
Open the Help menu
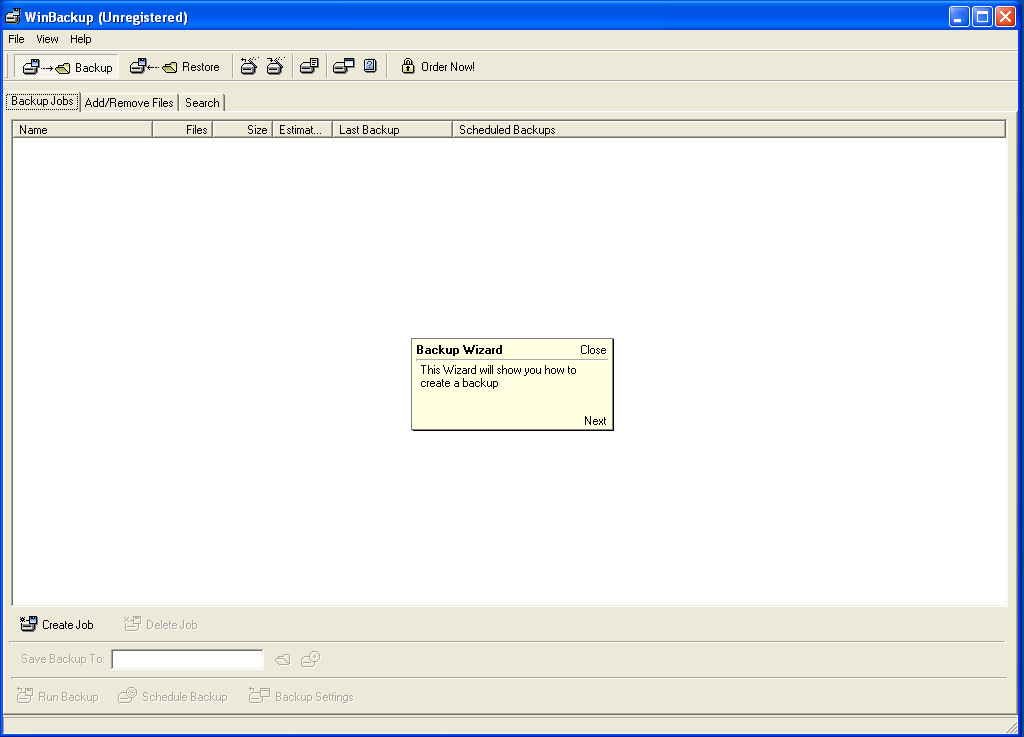81,39
